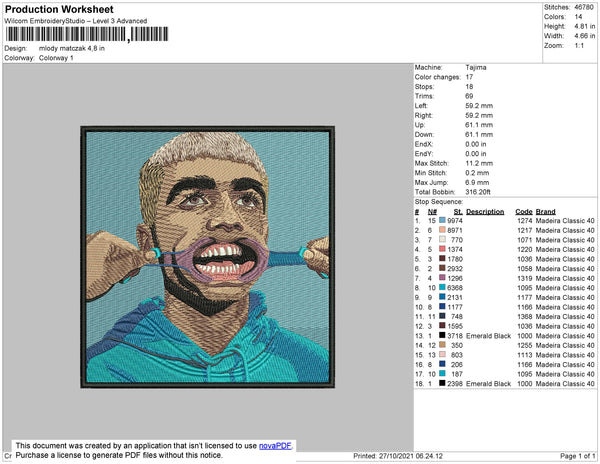Select stitch count '2932' in stop 6
The height and width of the screenshot is (464, 600).
coord(455,269)
